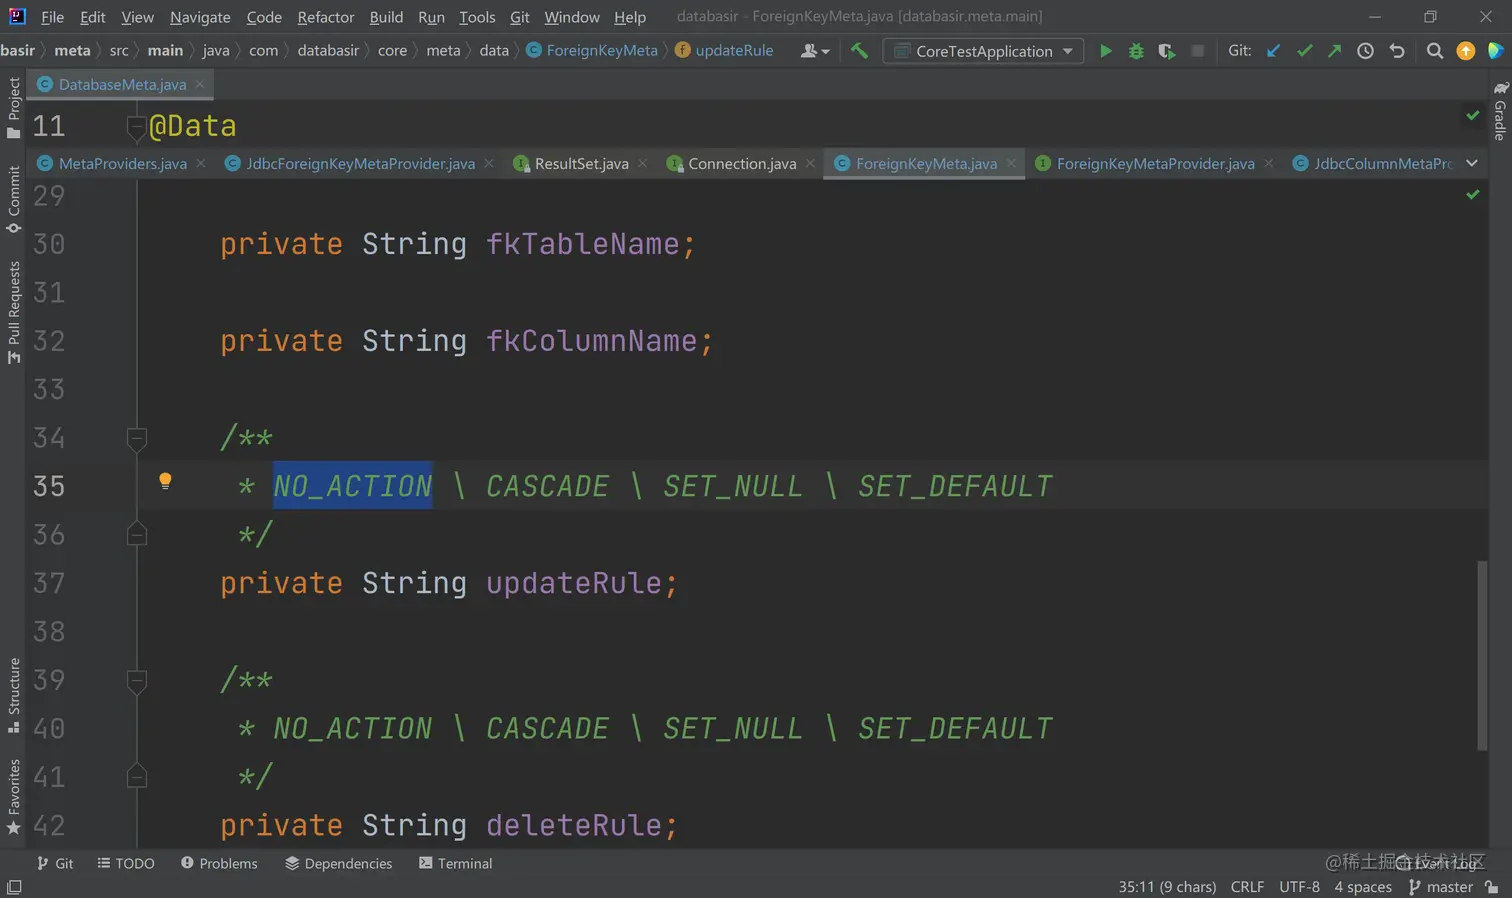Screen dimensions: 1512x898
Task: Collapse the Javadoc fold marker at line 39
Action: pos(136,680)
